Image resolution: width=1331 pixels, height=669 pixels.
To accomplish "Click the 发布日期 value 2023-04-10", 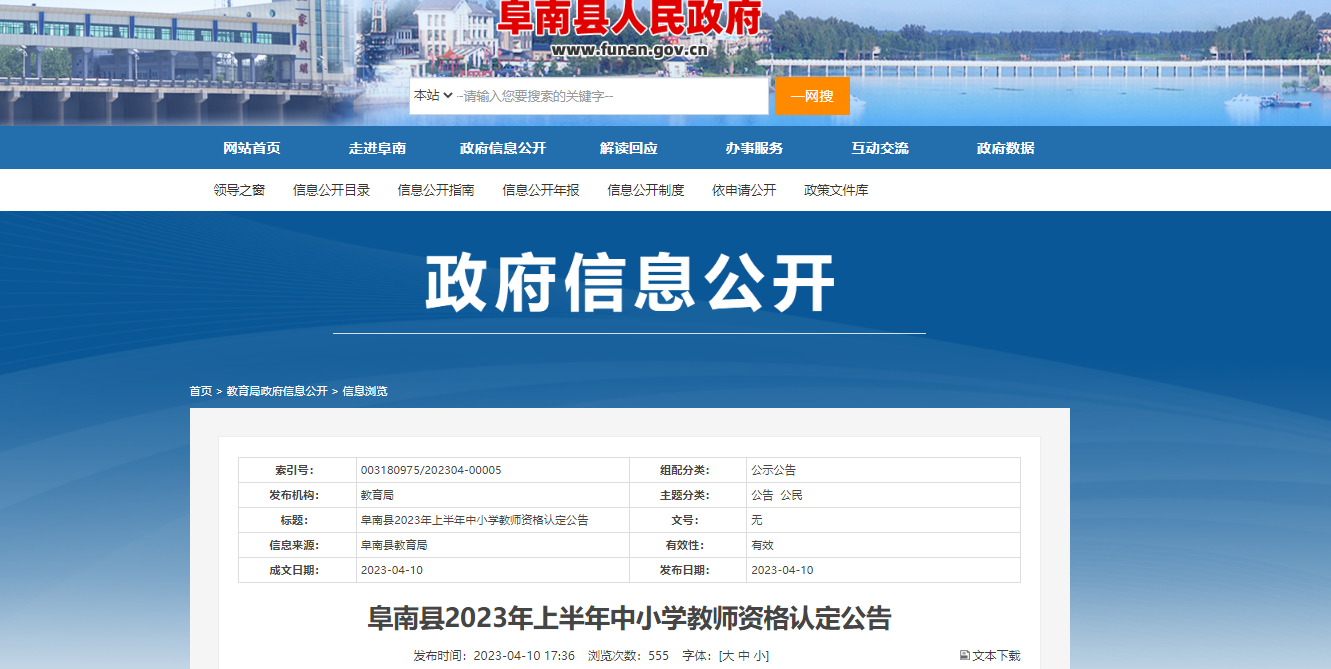I will click(782, 570).
